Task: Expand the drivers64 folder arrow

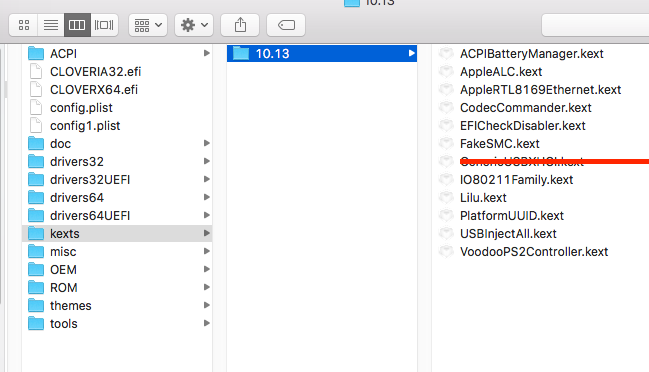Action: [x=206, y=197]
